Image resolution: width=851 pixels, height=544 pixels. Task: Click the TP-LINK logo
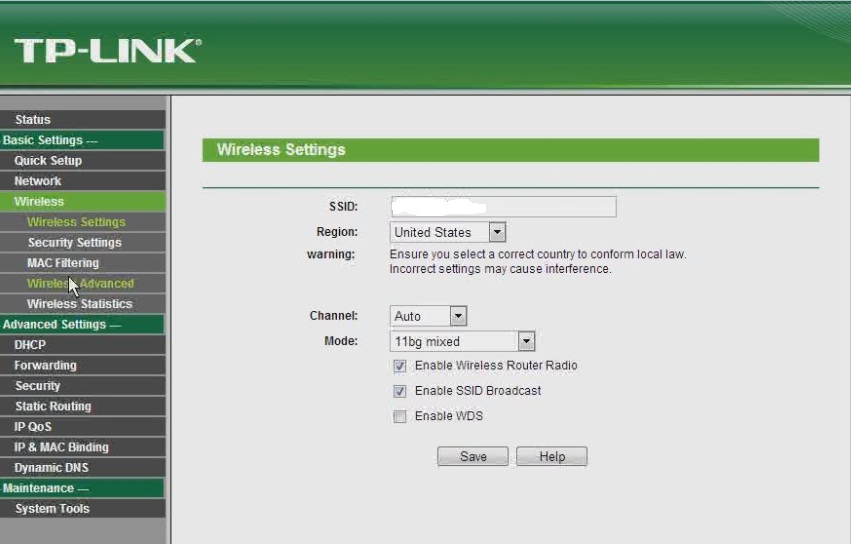107,51
